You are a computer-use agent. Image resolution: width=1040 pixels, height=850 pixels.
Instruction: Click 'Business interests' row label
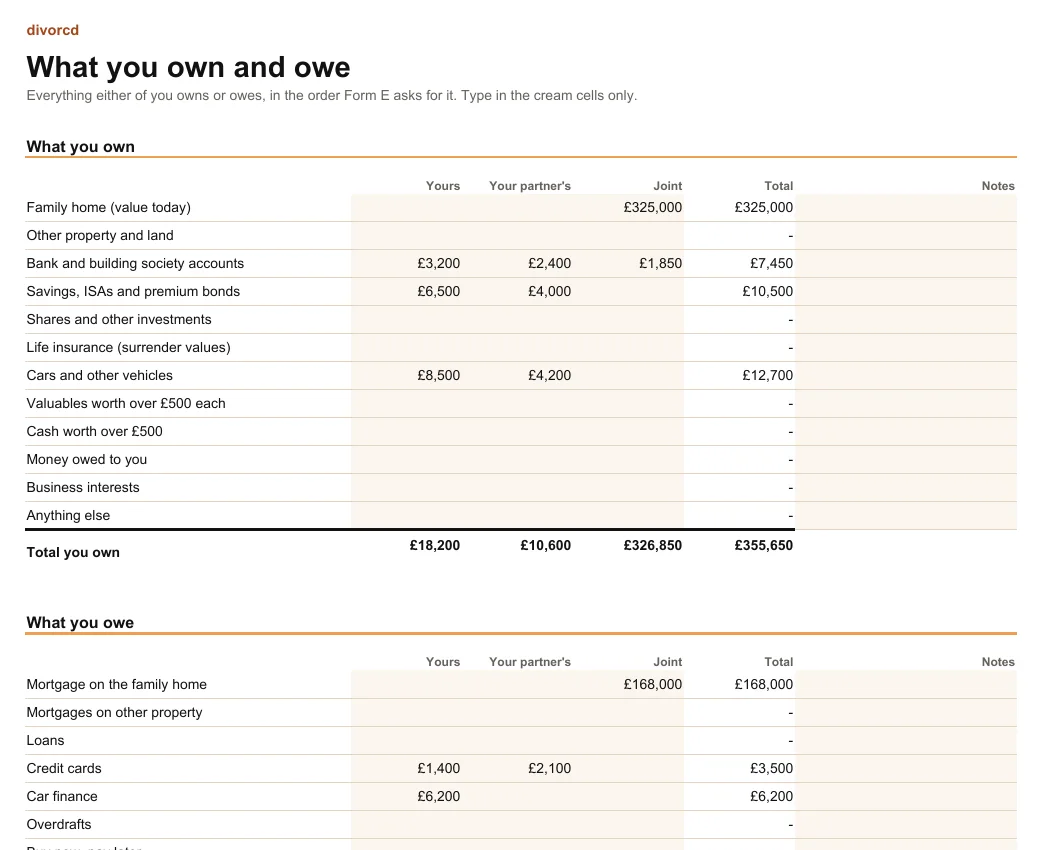tap(83, 487)
